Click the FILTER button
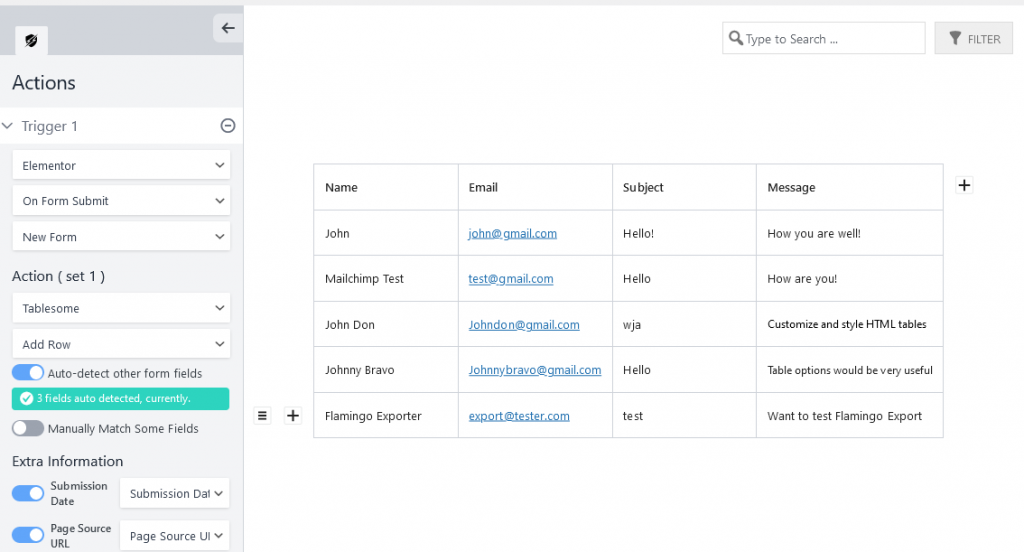The width and height of the screenshot is (1024, 552). click(973, 39)
